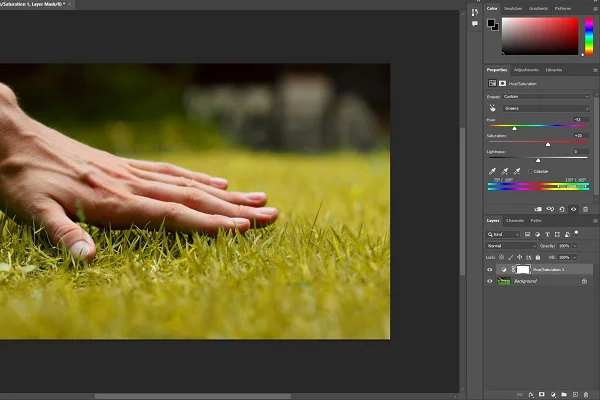Image resolution: width=600 pixels, height=400 pixels.
Task: Reset adjustment to defaults icon
Action: tap(562, 209)
